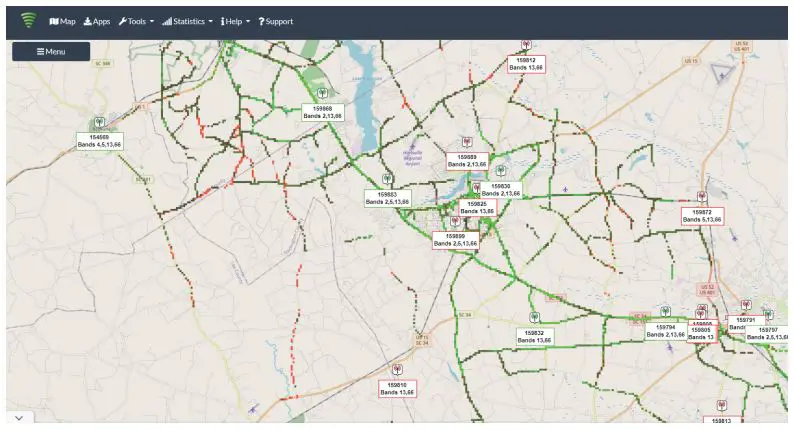
Task: Open the Apps page in navbar
Action: click(x=97, y=21)
